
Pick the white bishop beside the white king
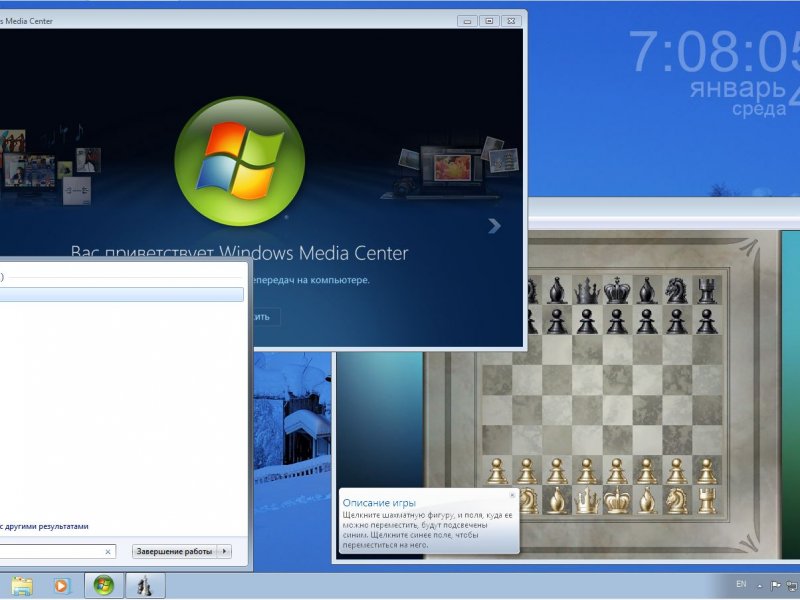[x=647, y=501]
